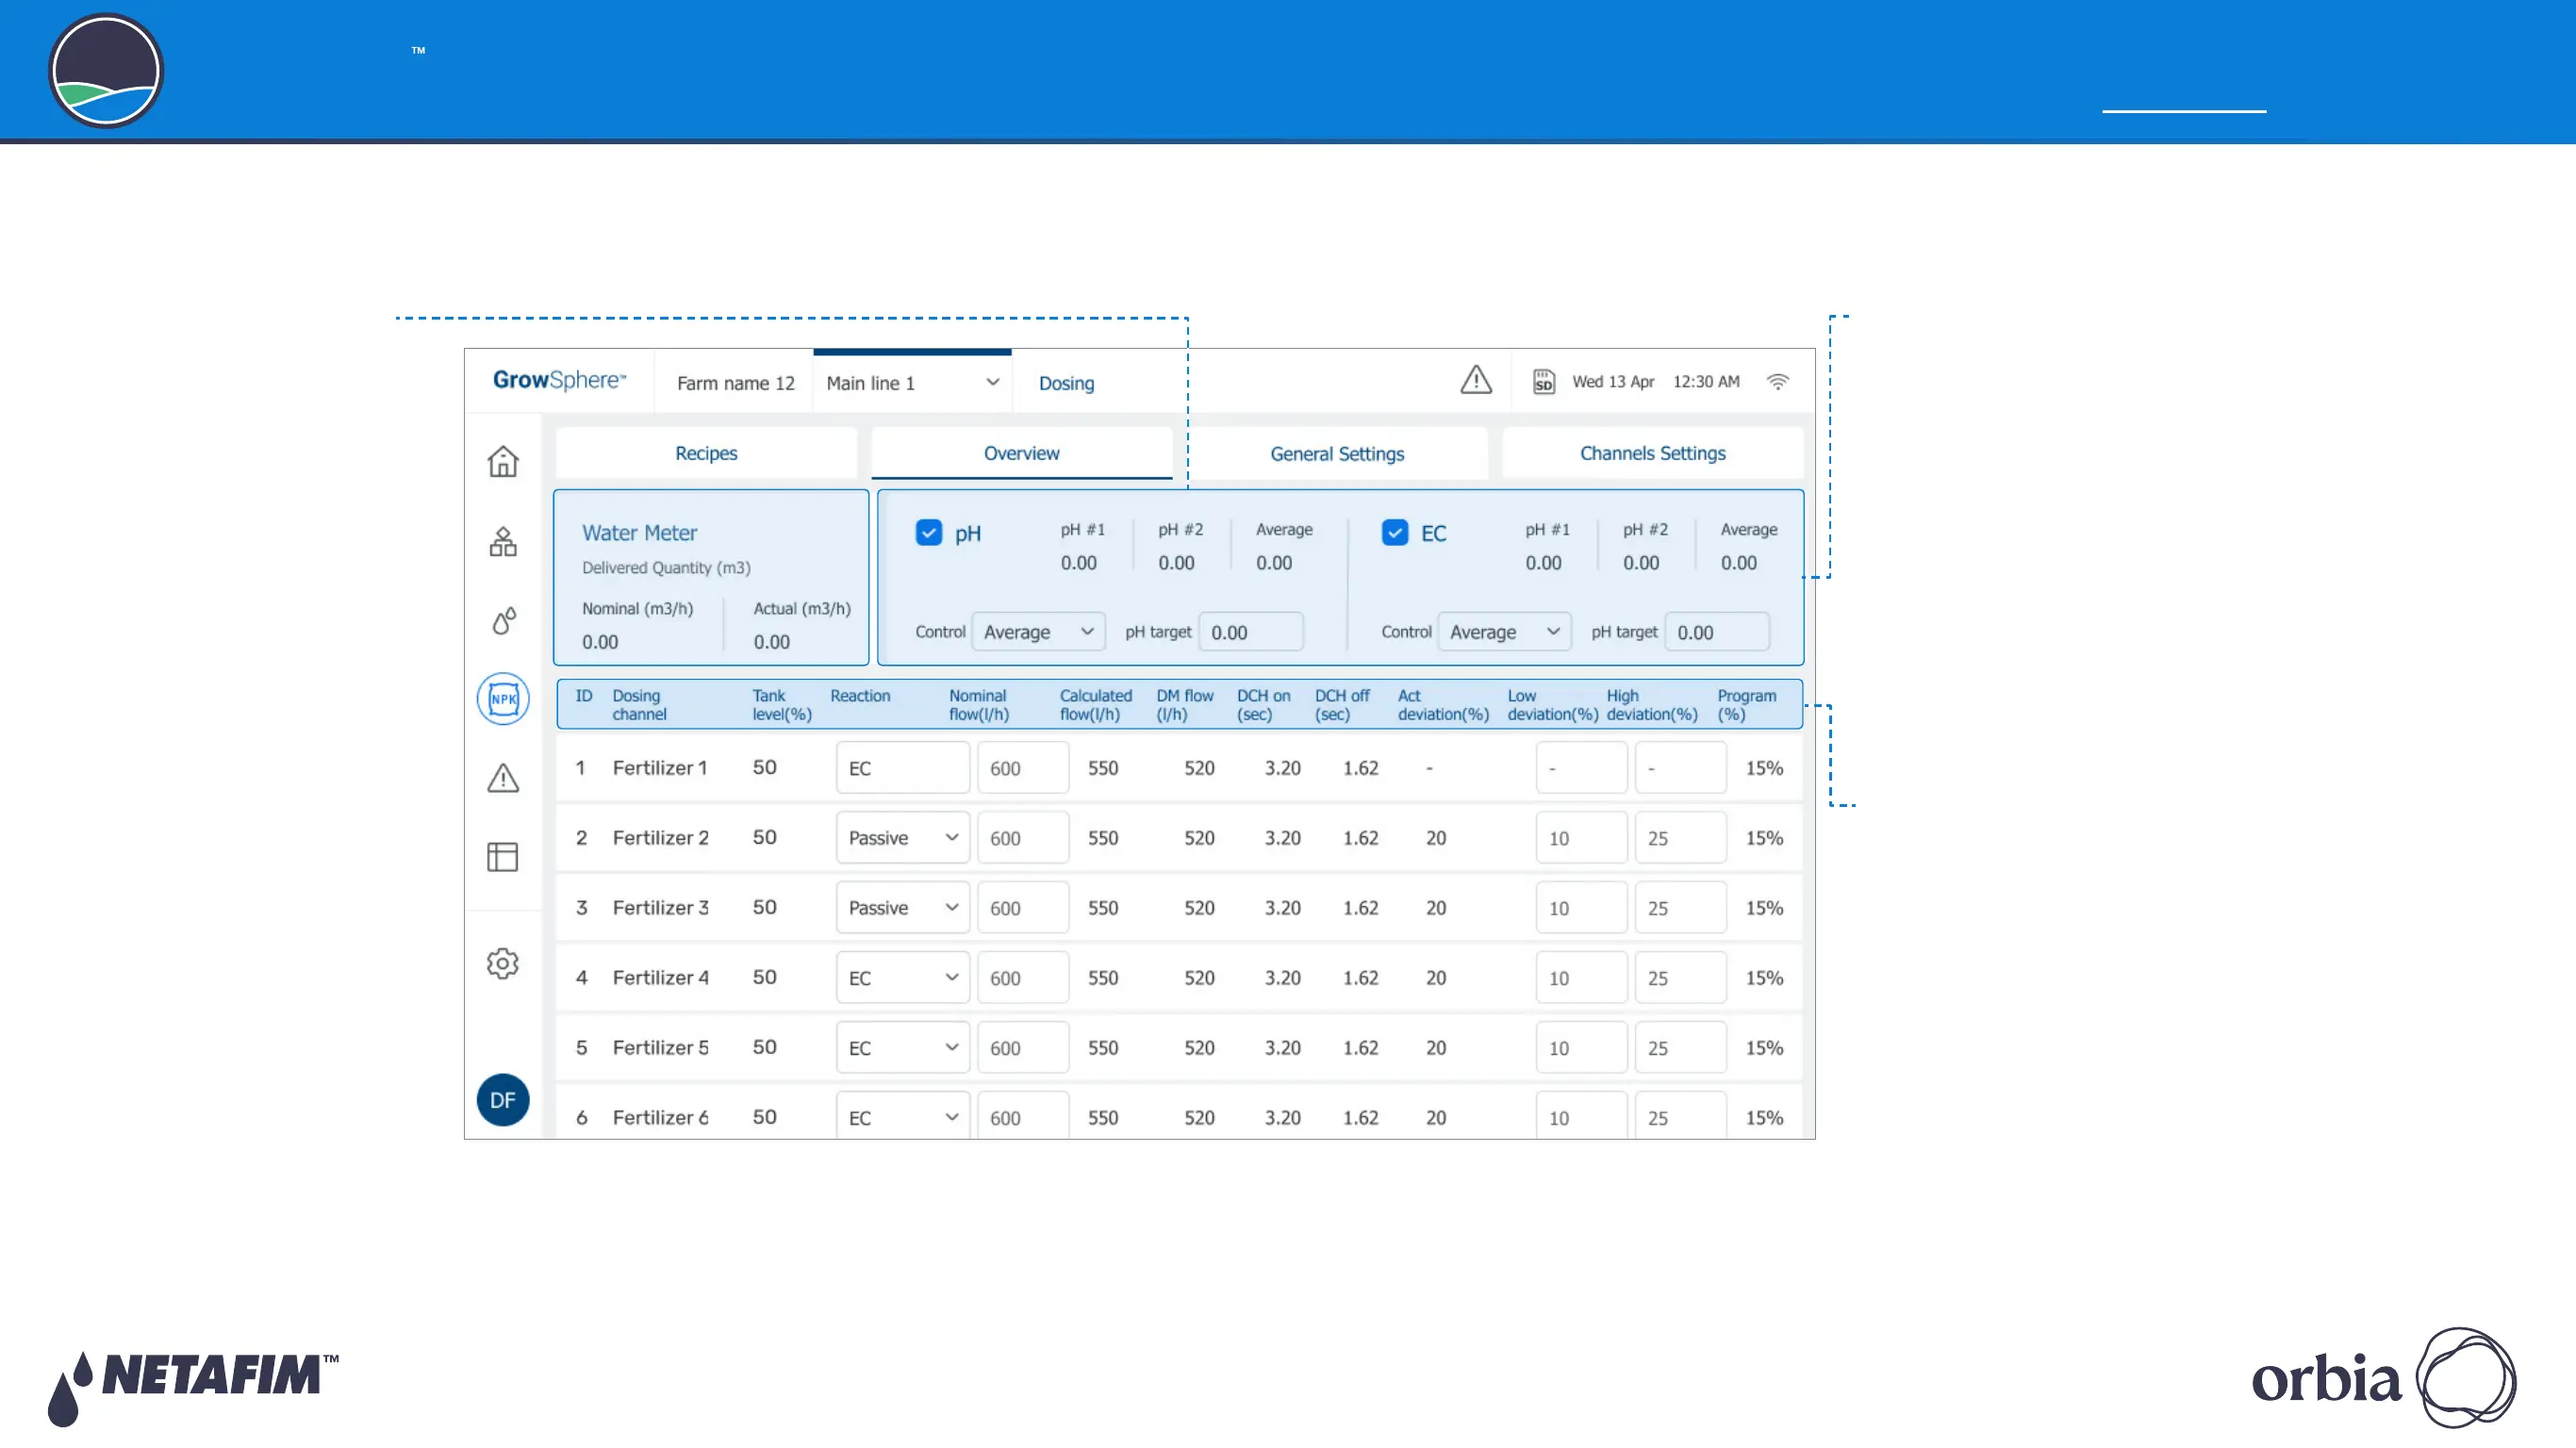Open Fertilizer 5 Reaction dropdown
Screen dimensions: 2576x1448
coord(902,1048)
